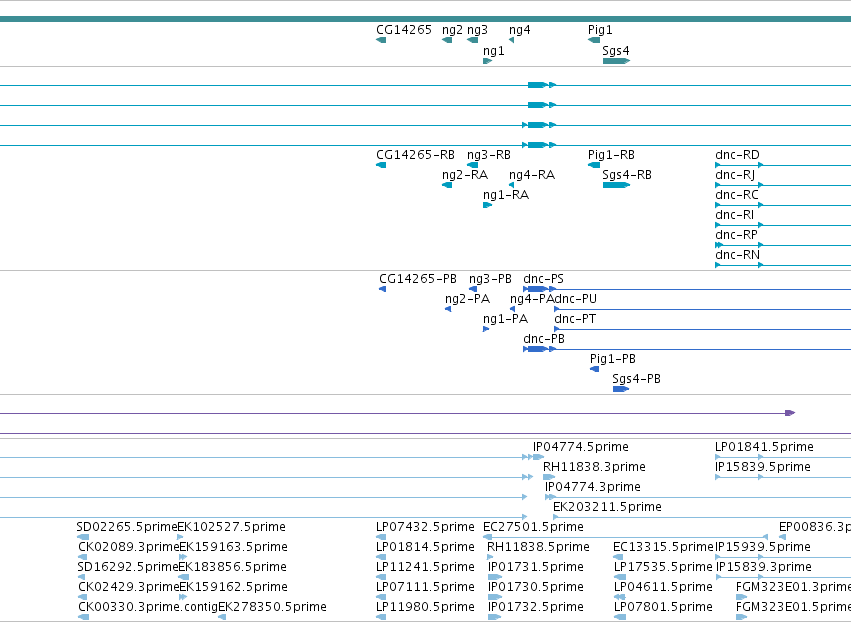851x622 pixels.
Task: Click the Pig1 gene glyph
Action: 594,40
